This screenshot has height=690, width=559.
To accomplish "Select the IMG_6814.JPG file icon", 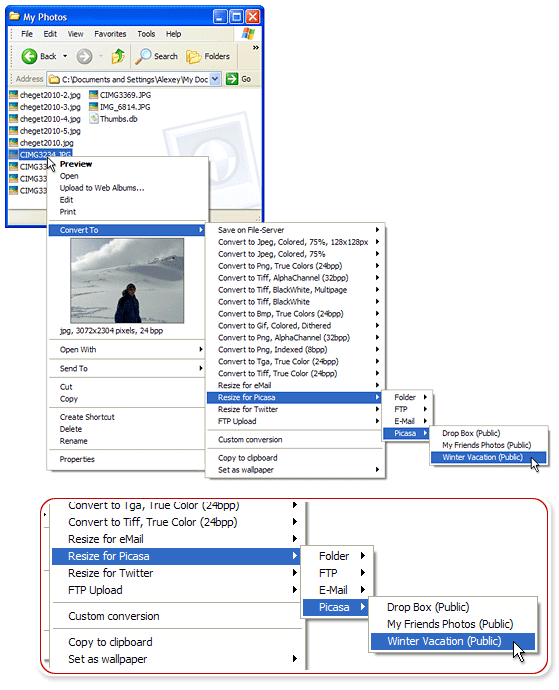I will click(93, 107).
